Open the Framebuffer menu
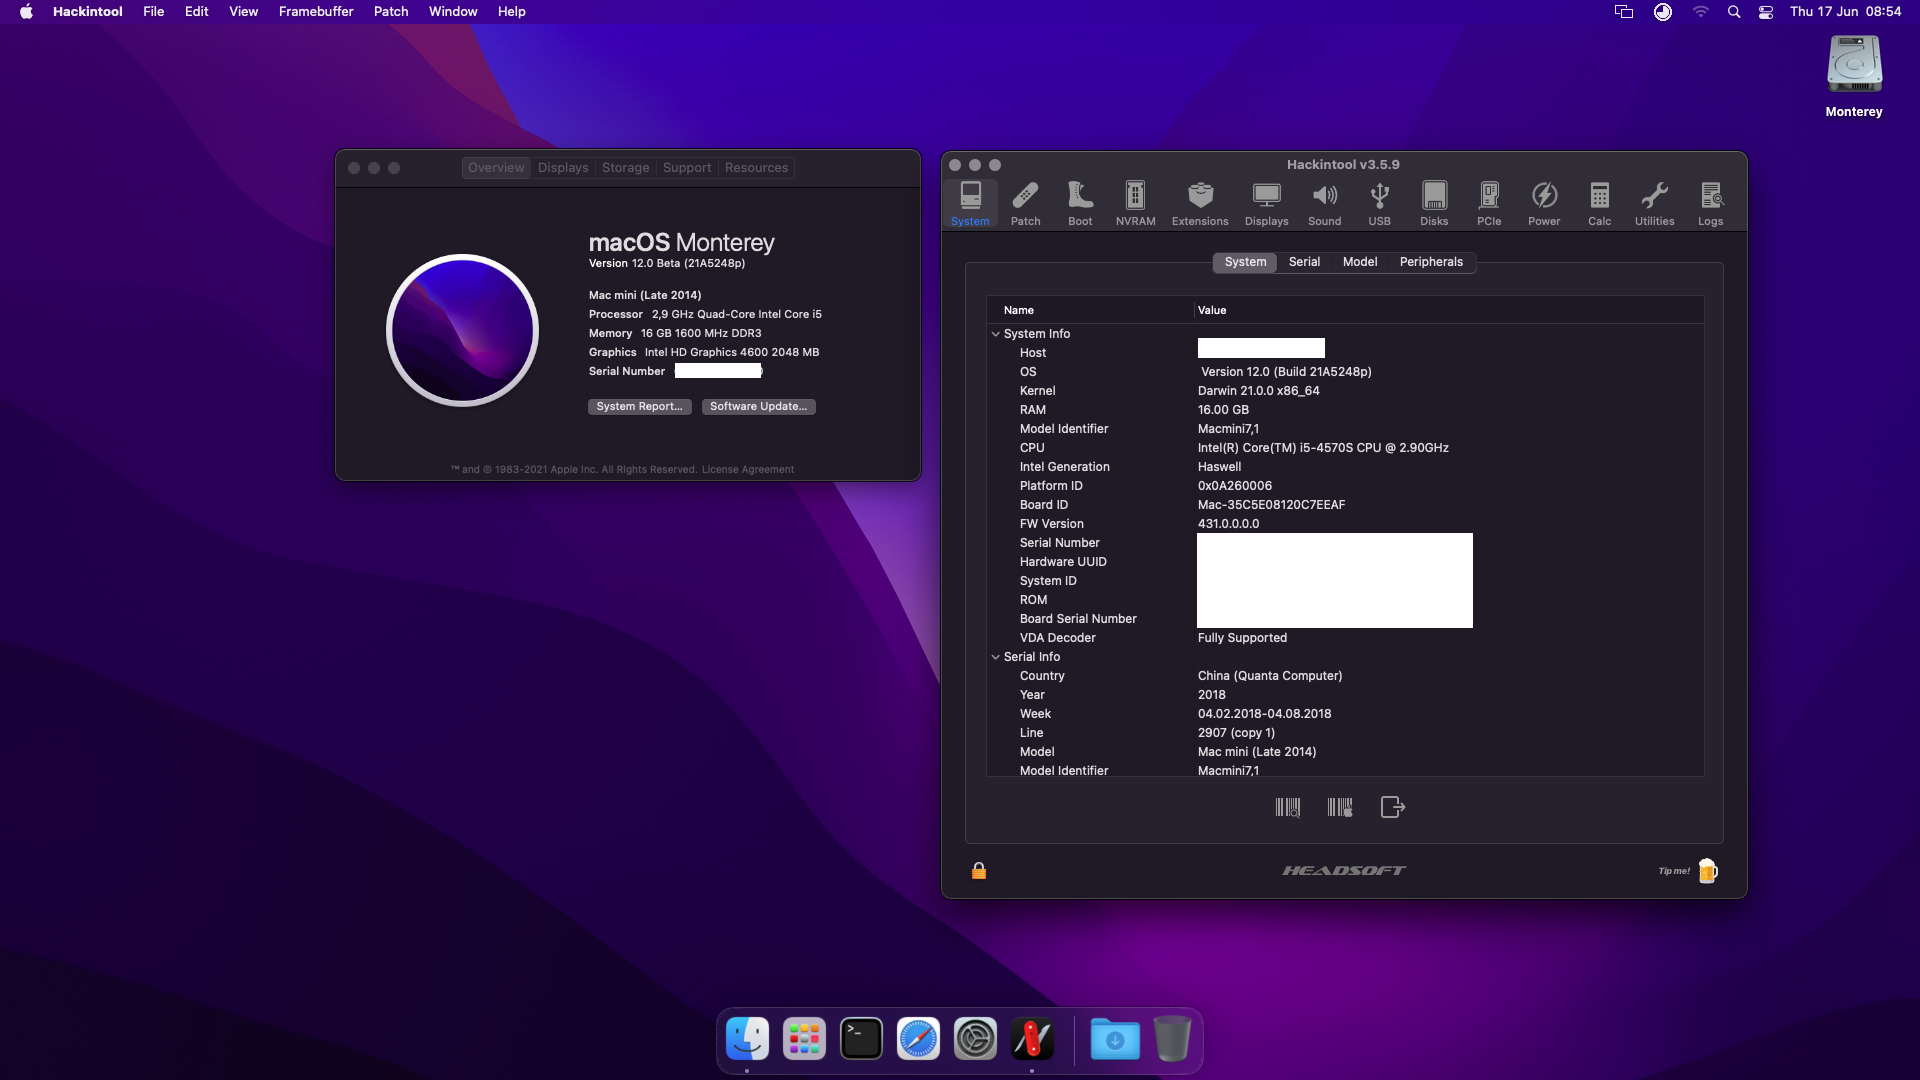The height and width of the screenshot is (1080, 1920). coord(316,11)
